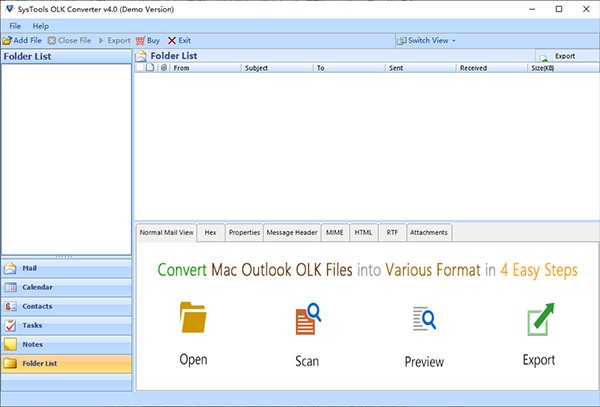Click the Preview magnifier icon
Image resolution: width=600 pixels, height=407 pixels.
[424, 318]
